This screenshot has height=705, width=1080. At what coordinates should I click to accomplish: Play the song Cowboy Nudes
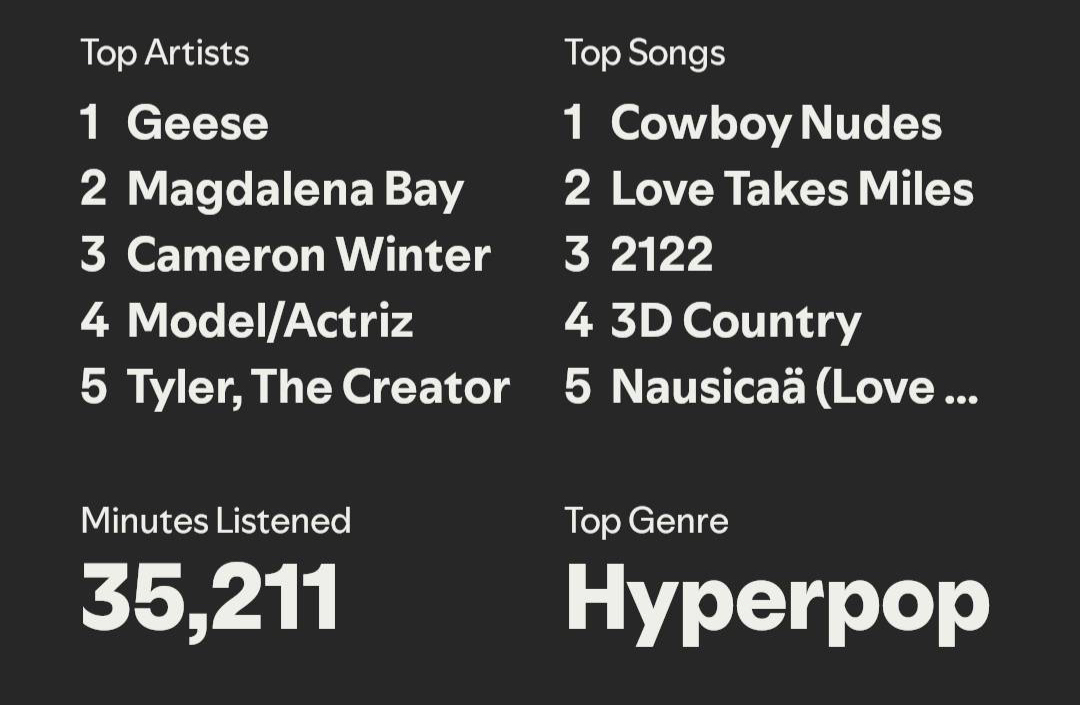(776, 124)
